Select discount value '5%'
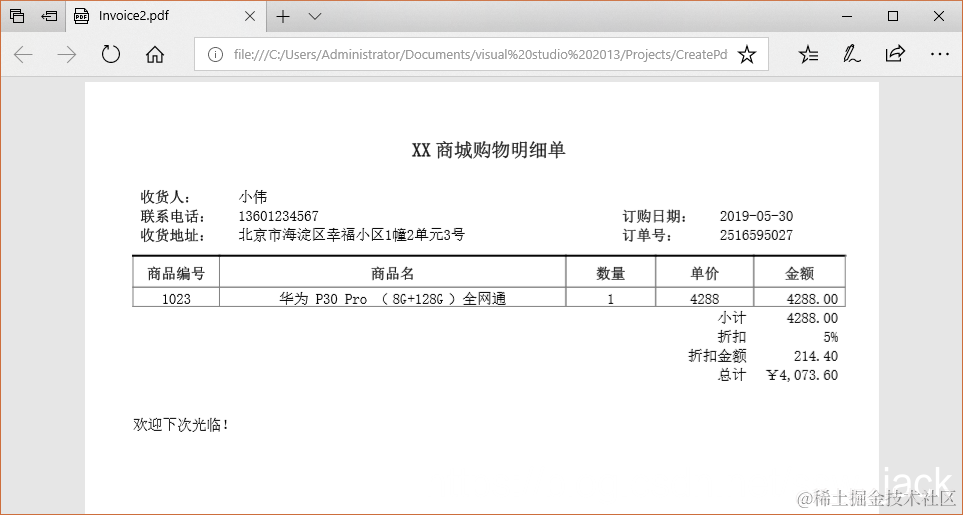The width and height of the screenshot is (963, 515). tap(830, 337)
